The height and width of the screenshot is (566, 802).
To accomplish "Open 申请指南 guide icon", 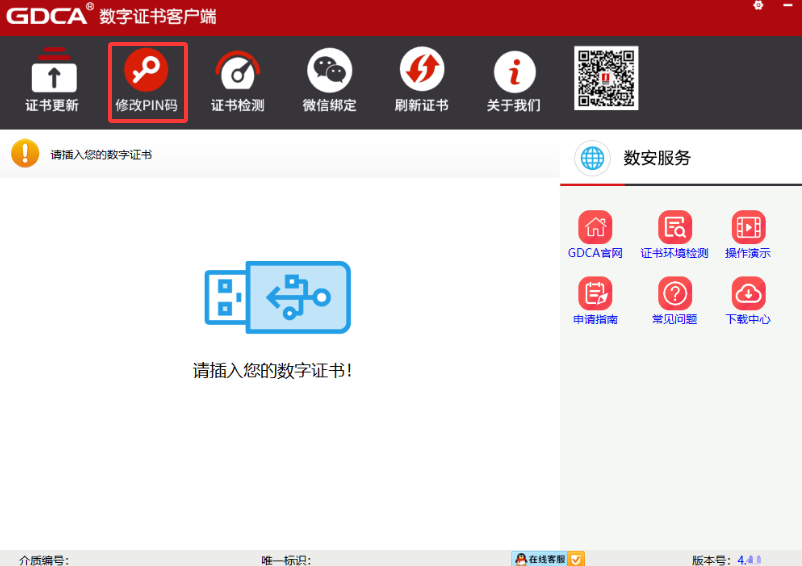I will click(x=595, y=294).
